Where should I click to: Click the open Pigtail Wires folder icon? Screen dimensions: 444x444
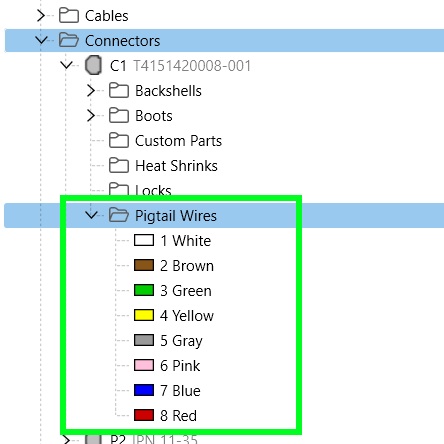(119, 215)
